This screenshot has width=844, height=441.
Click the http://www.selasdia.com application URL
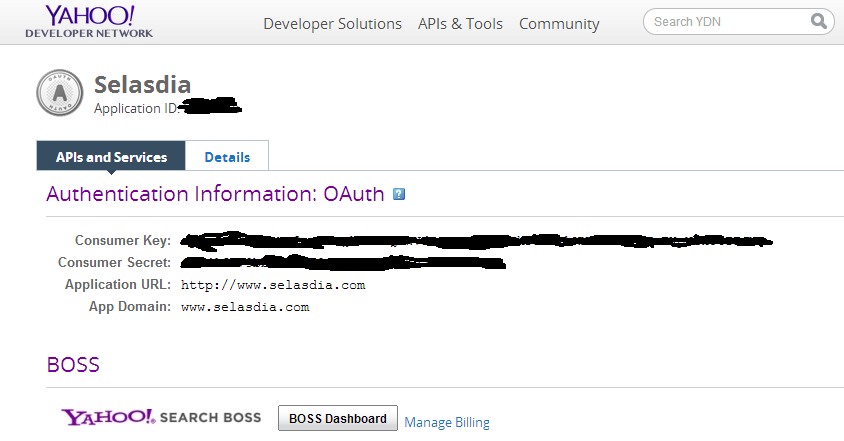(x=273, y=285)
